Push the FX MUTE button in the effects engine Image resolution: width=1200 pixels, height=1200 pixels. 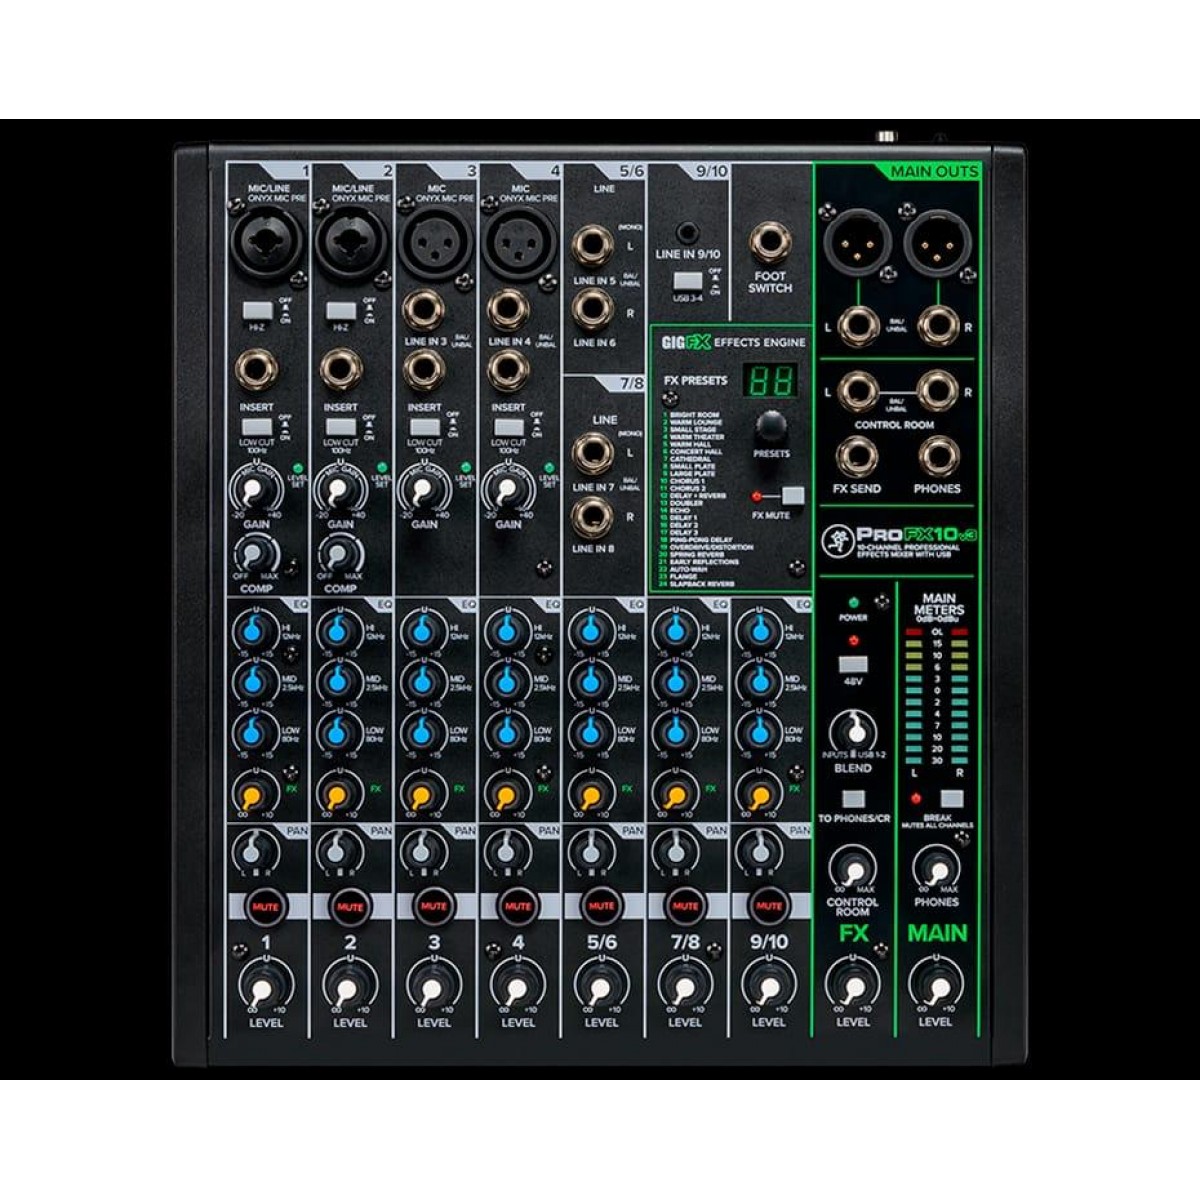(x=793, y=495)
